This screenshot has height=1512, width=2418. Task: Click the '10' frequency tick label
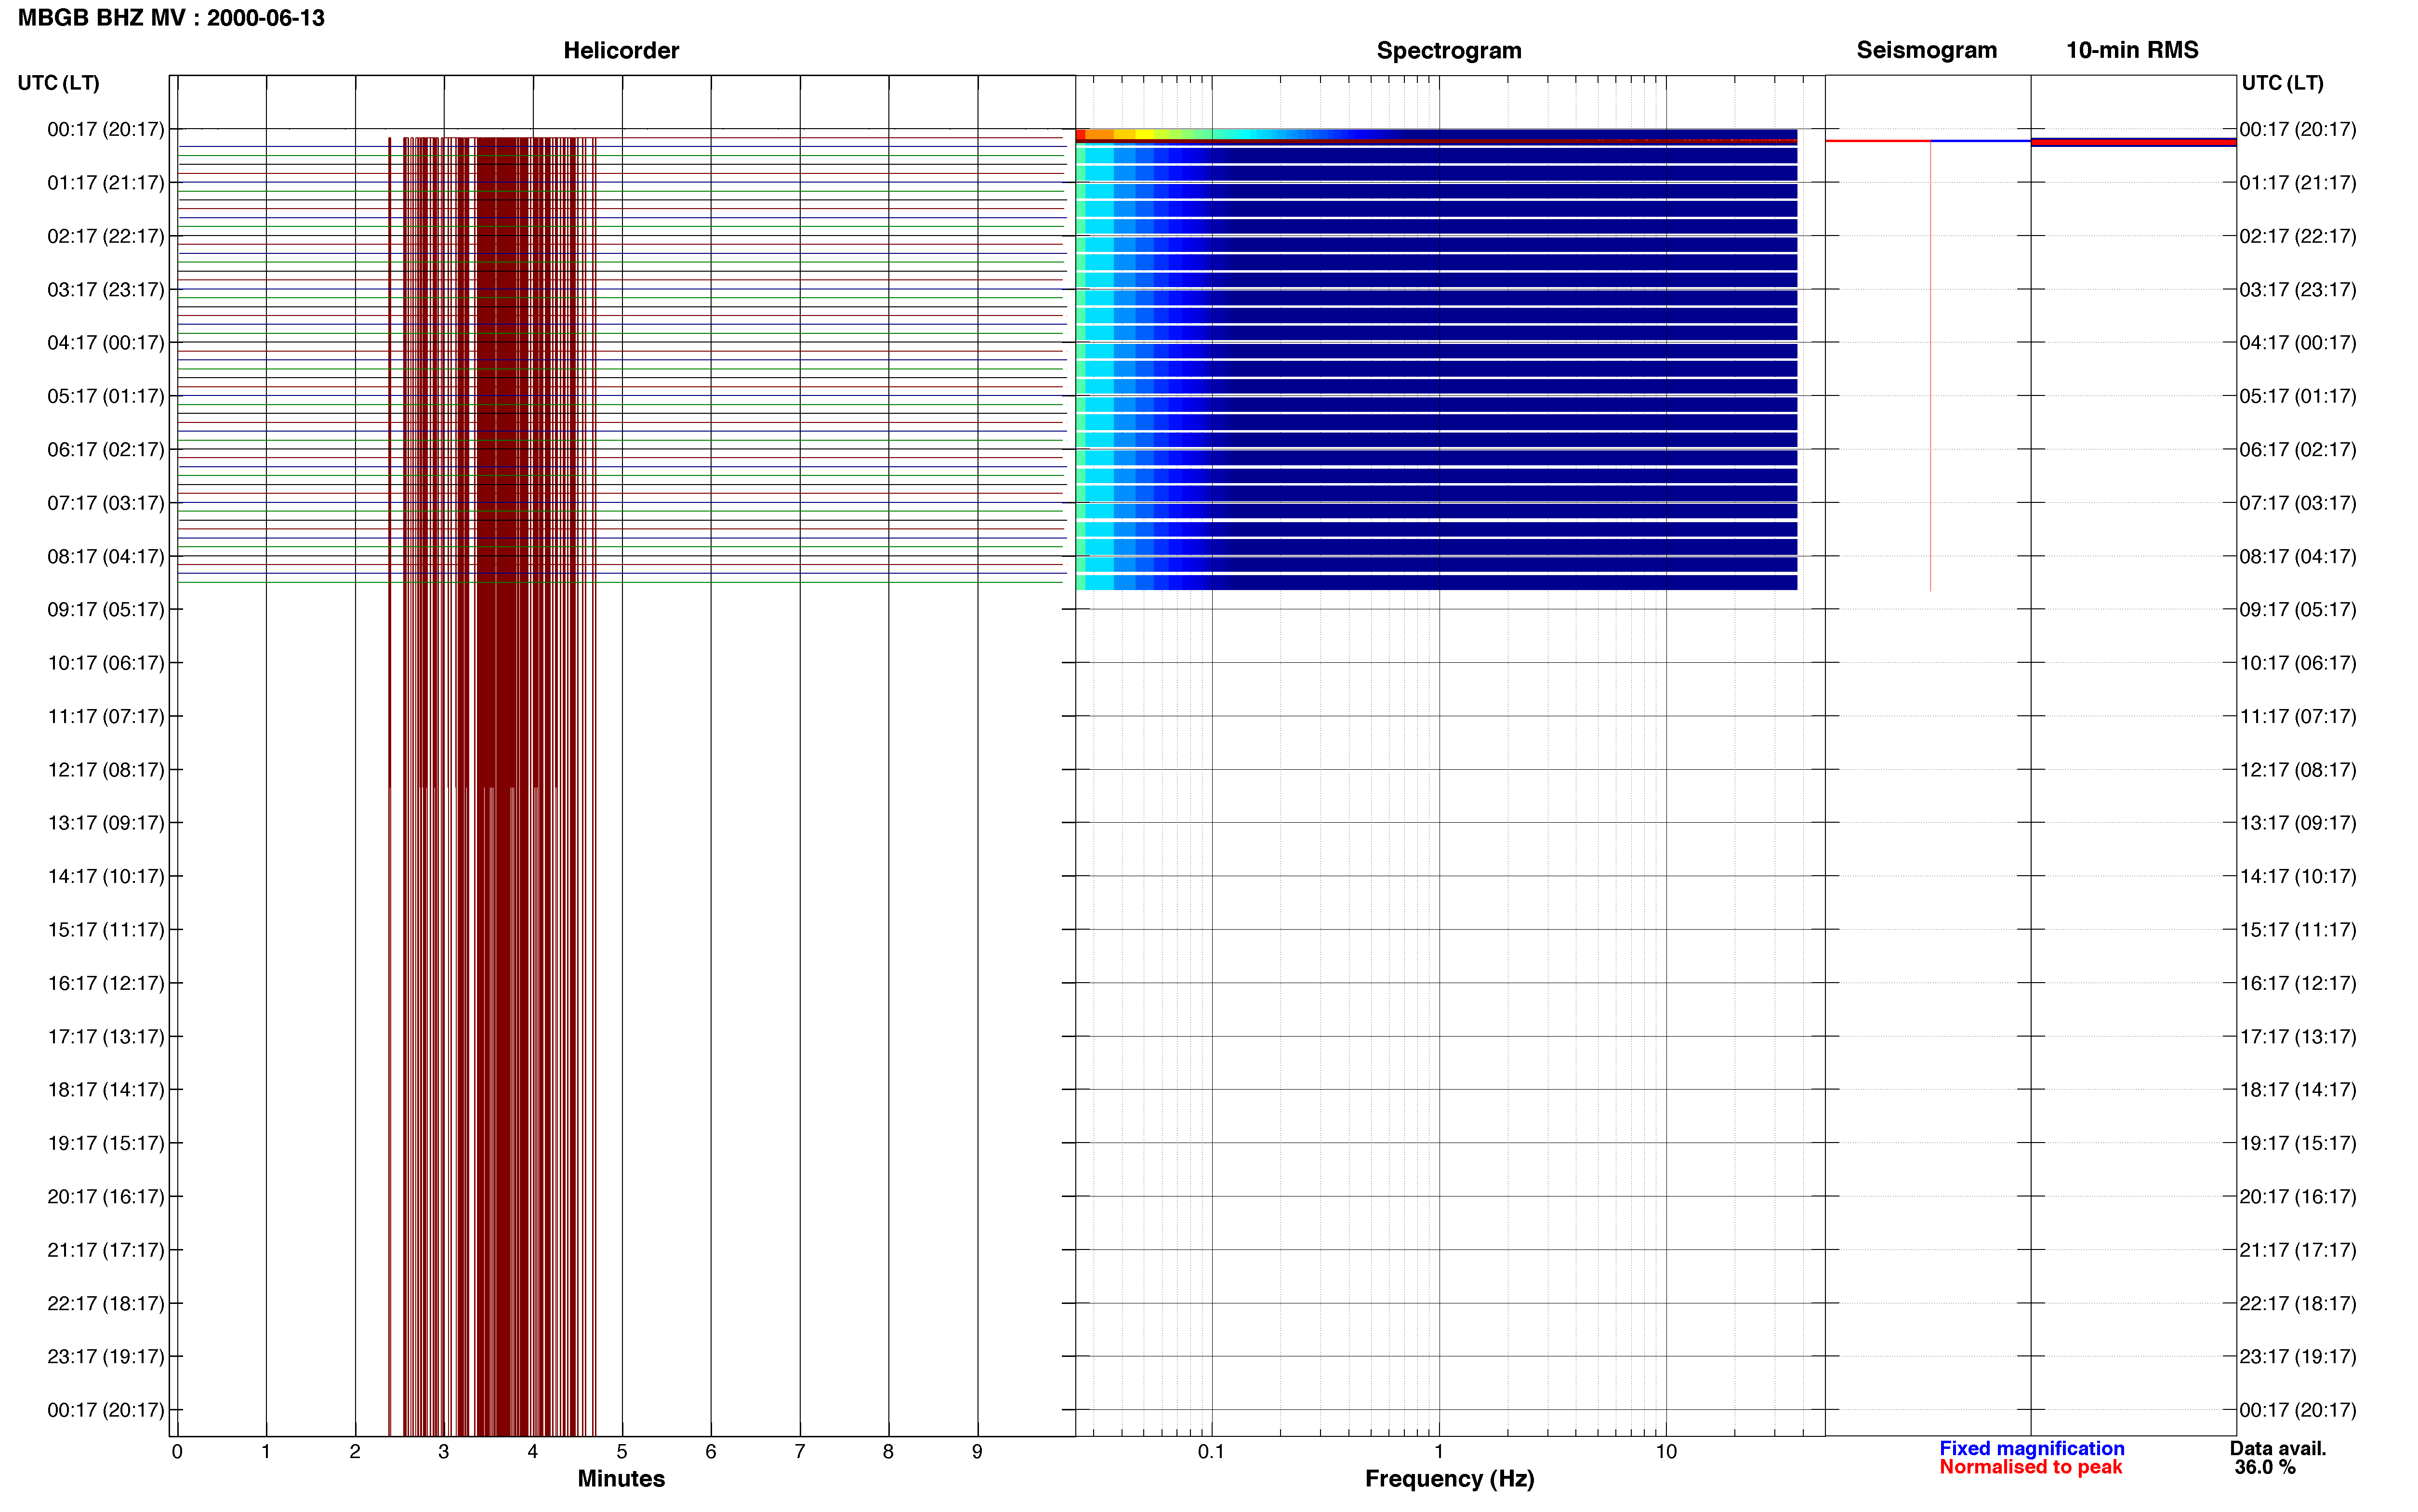coord(1665,1451)
